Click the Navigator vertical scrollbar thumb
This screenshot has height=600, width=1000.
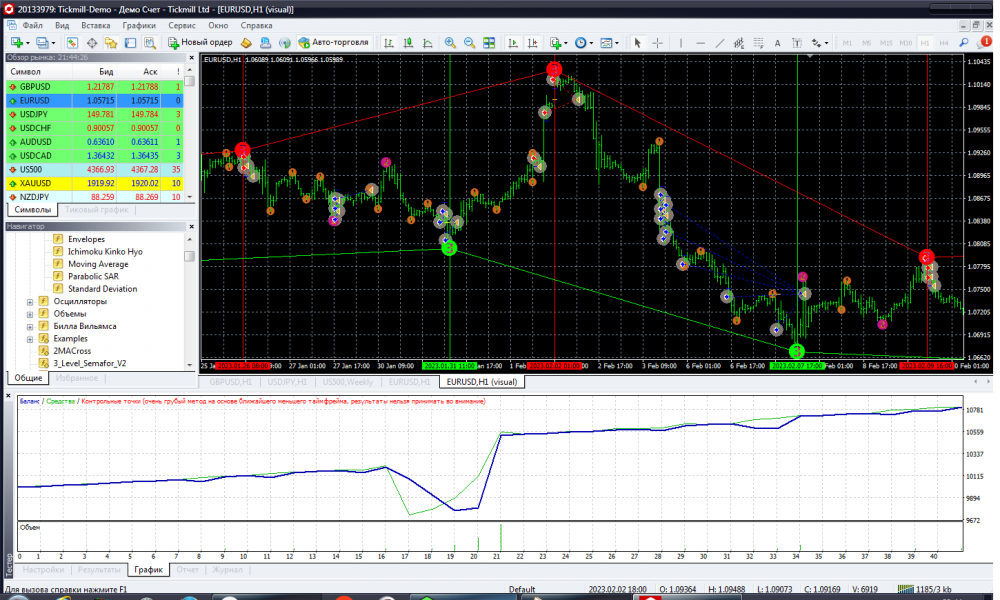click(x=189, y=256)
